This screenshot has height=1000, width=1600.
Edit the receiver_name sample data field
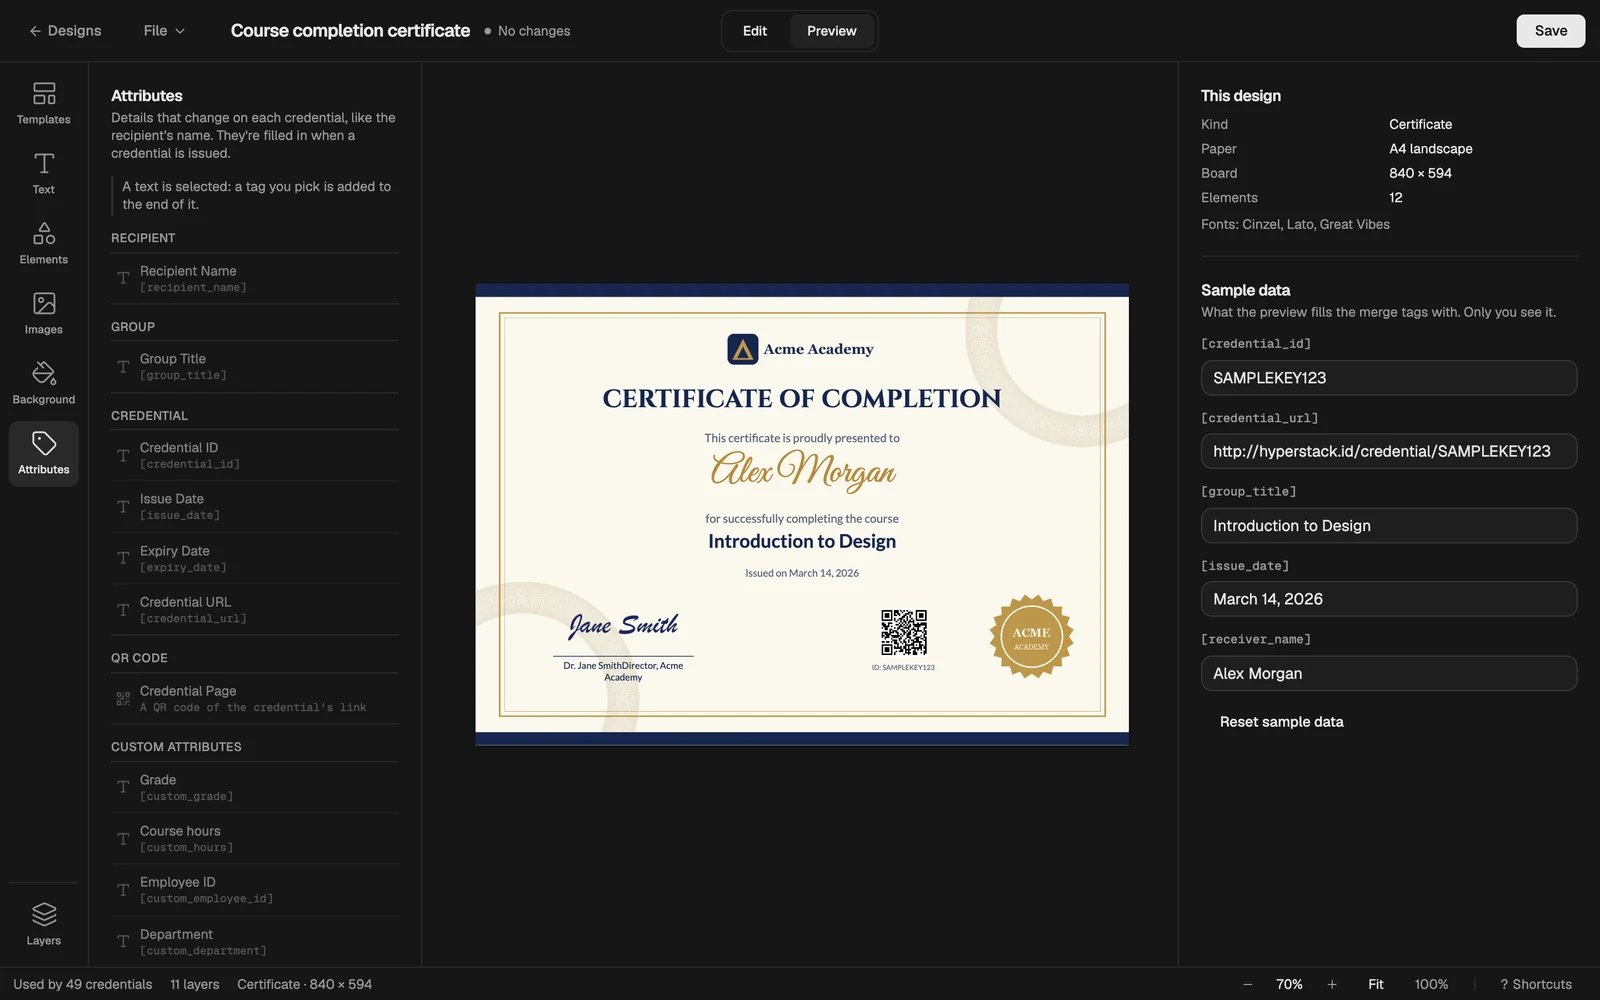pyautogui.click(x=1389, y=674)
